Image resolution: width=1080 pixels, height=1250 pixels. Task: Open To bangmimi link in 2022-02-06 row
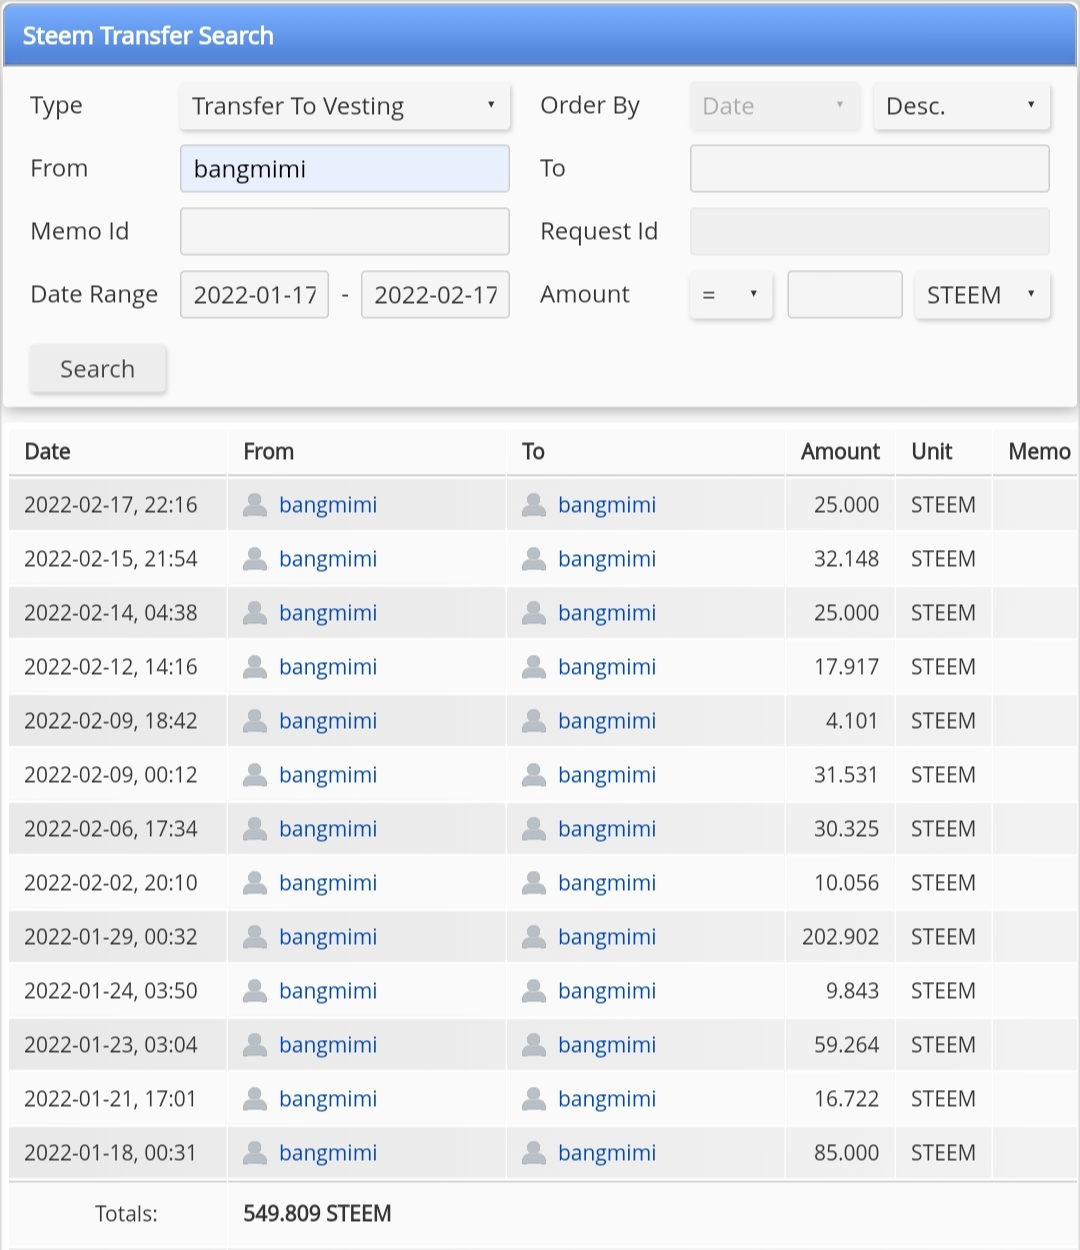(607, 829)
